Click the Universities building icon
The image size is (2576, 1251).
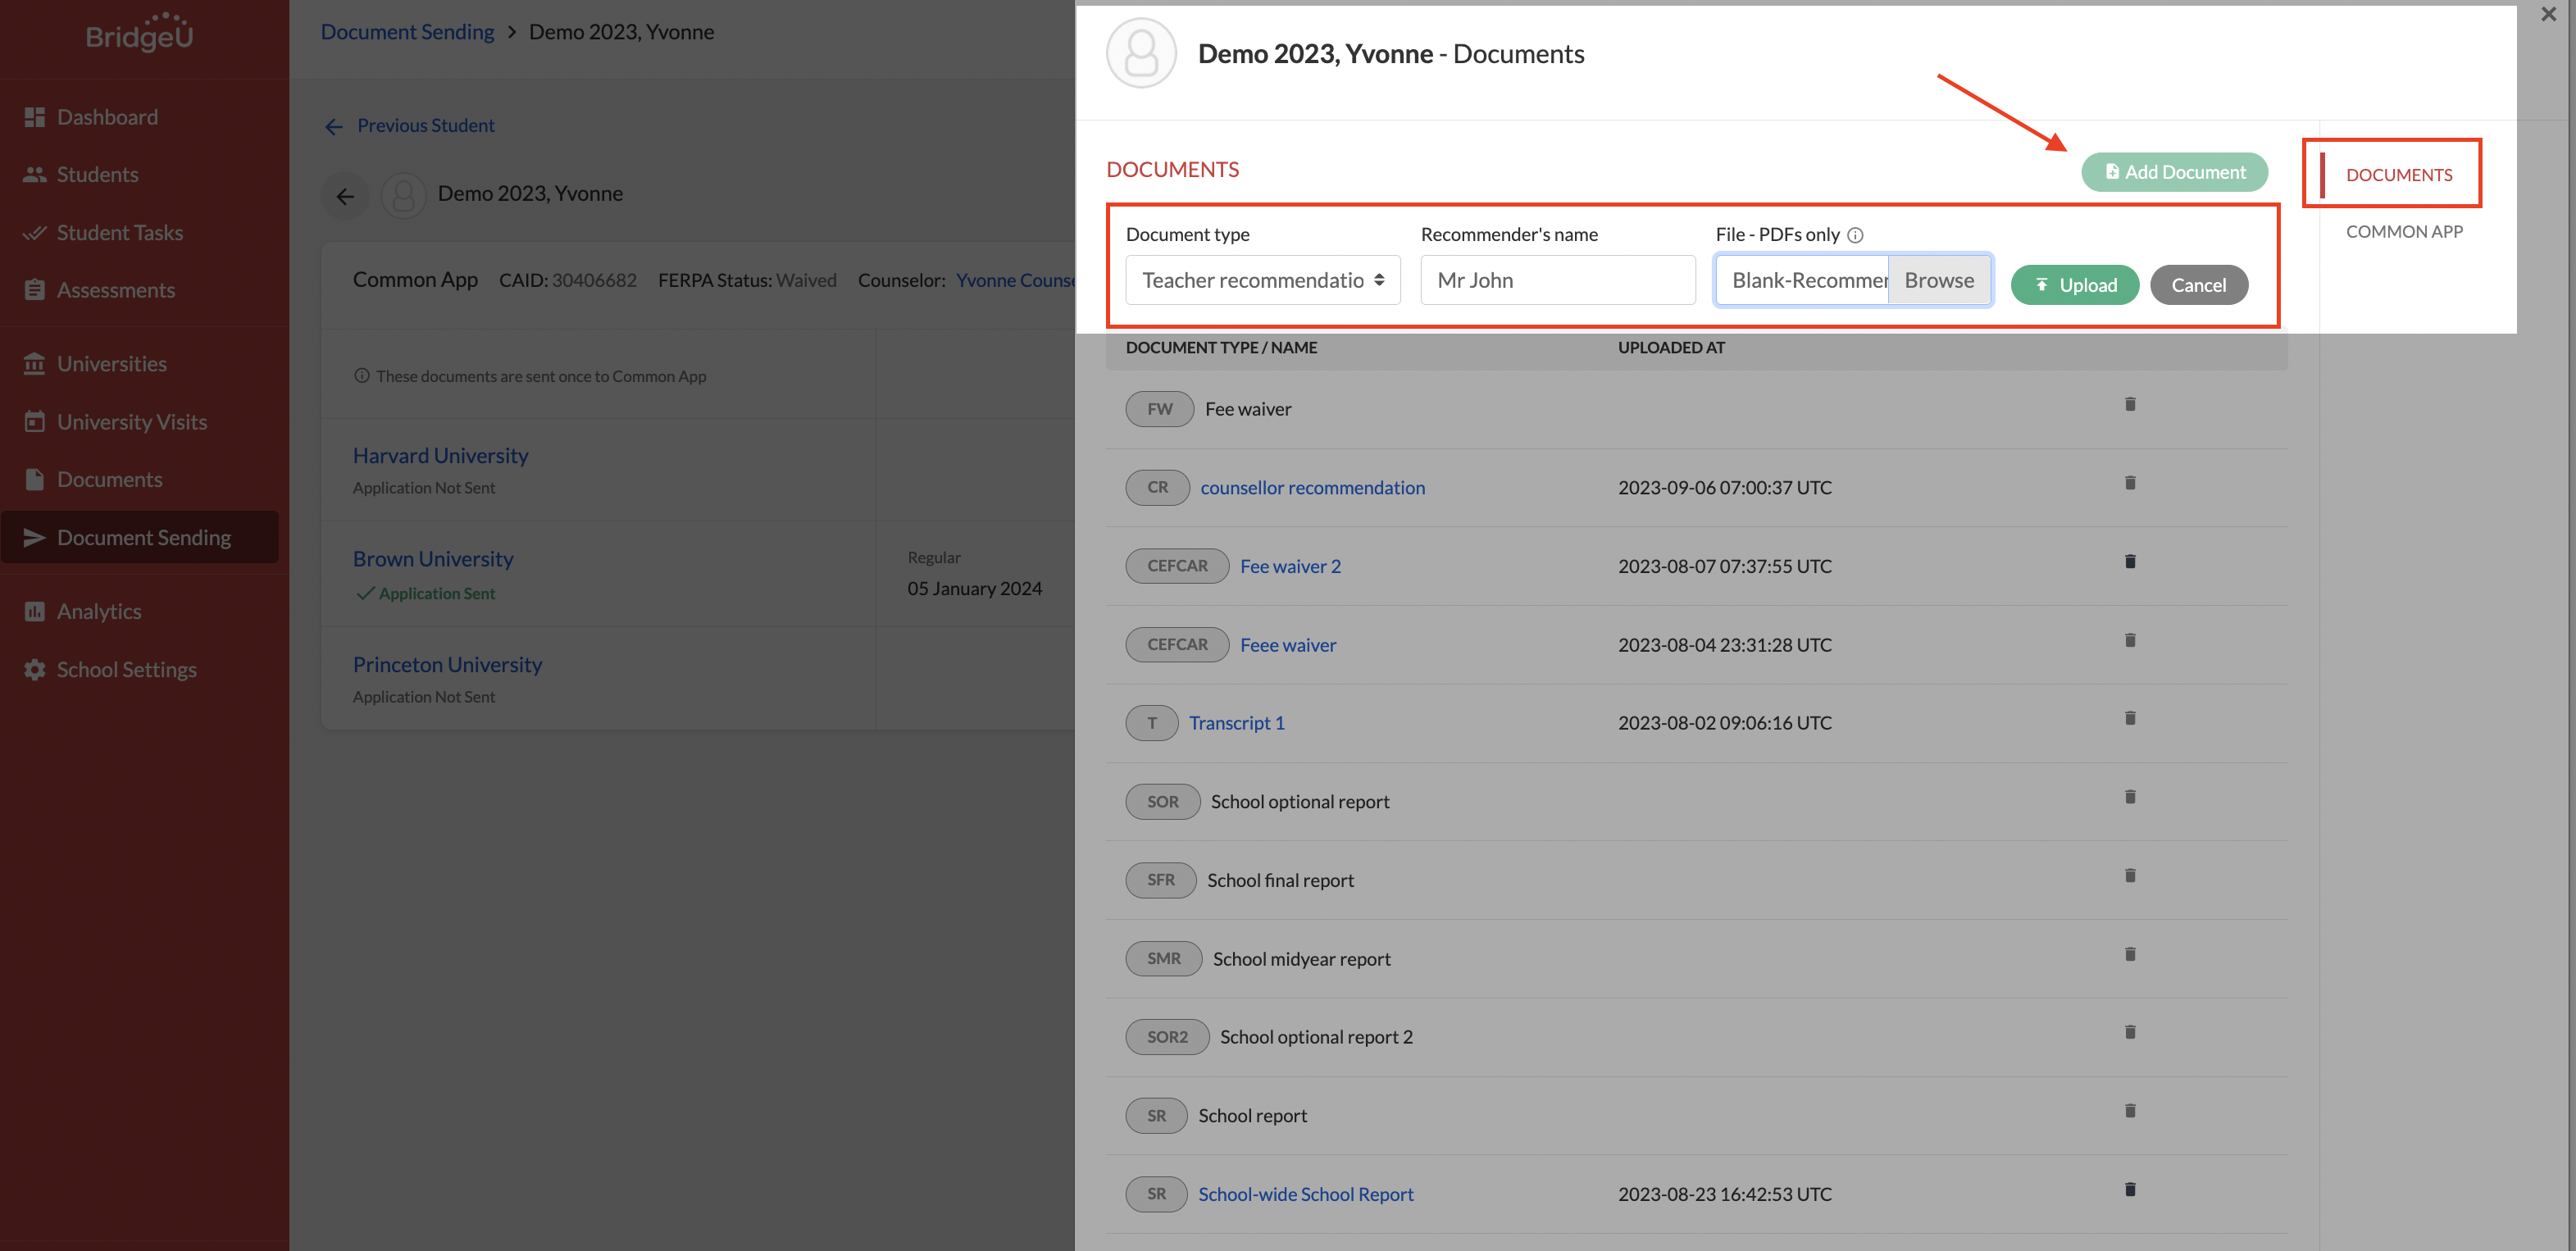pos(35,364)
